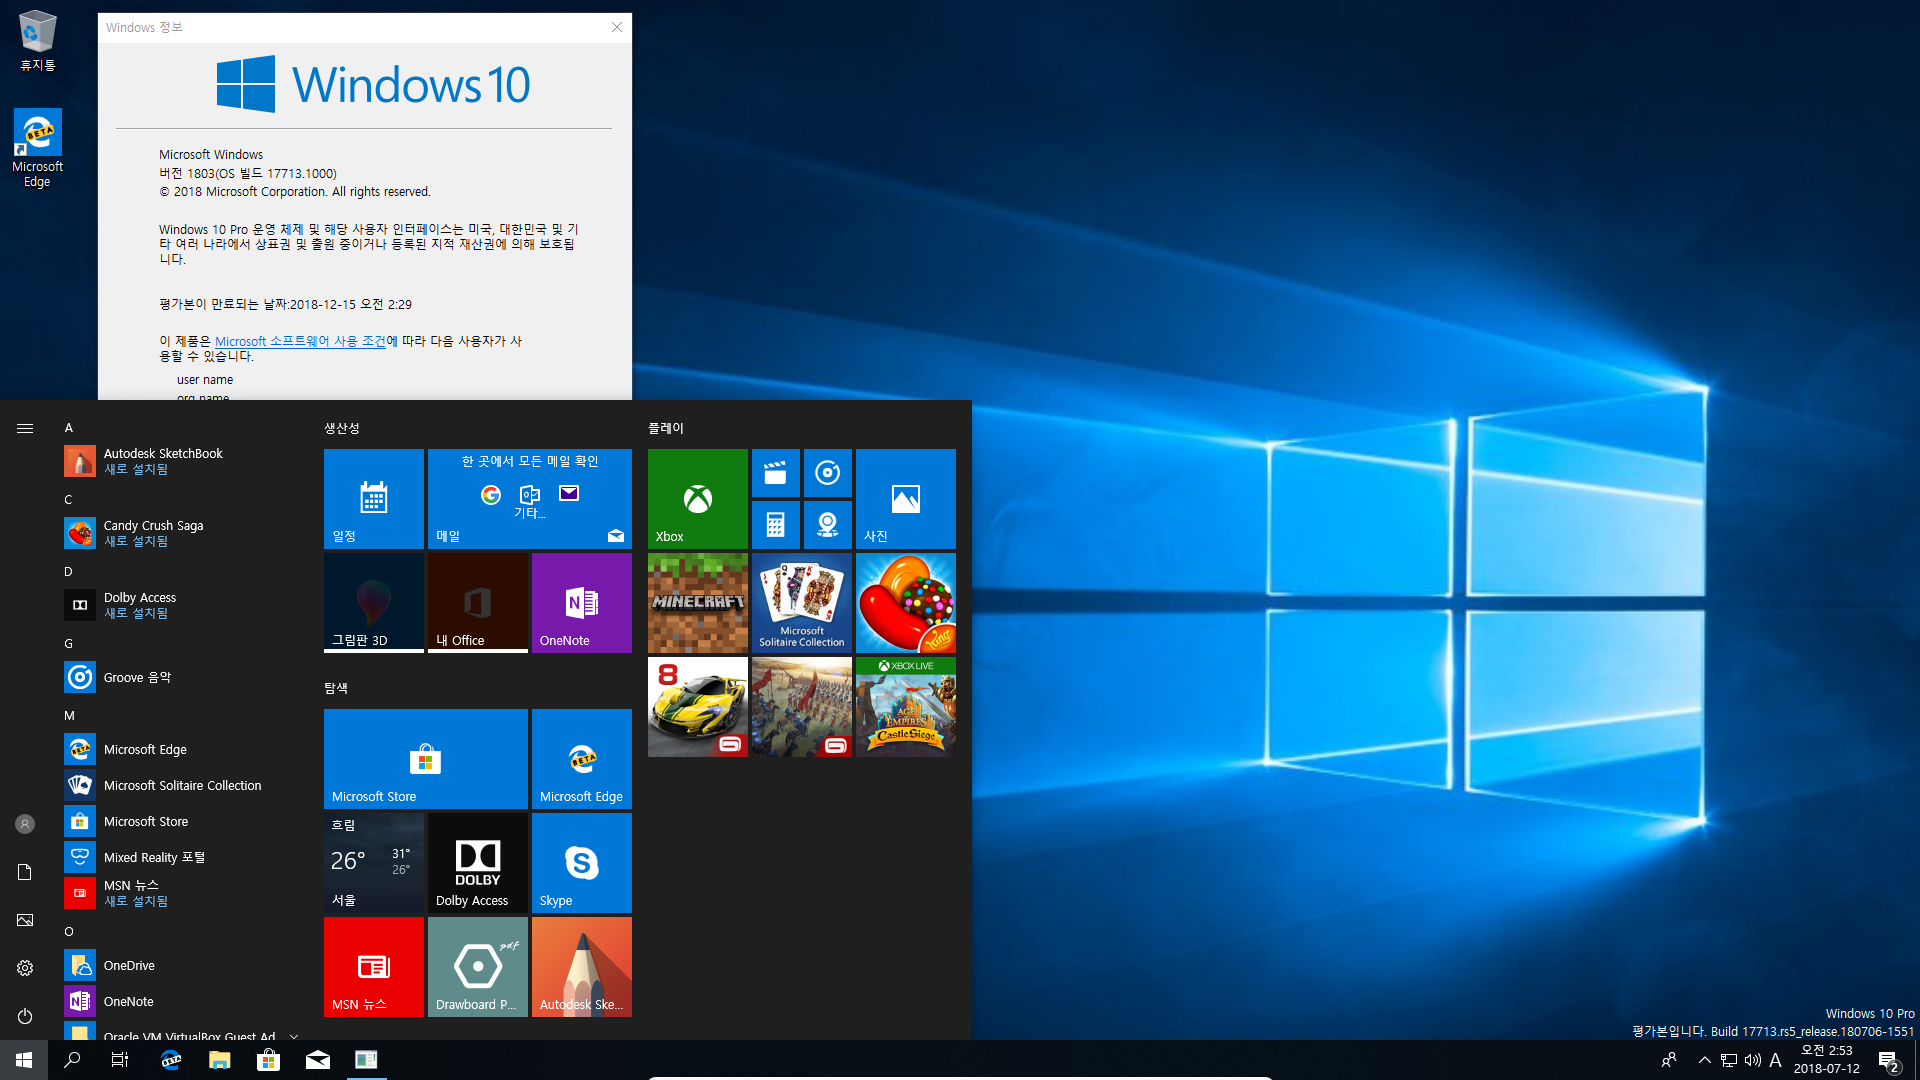Open Microsoft Store from the app list
The width and height of the screenshot is (1920, 1080).
[x=180, y=821]
